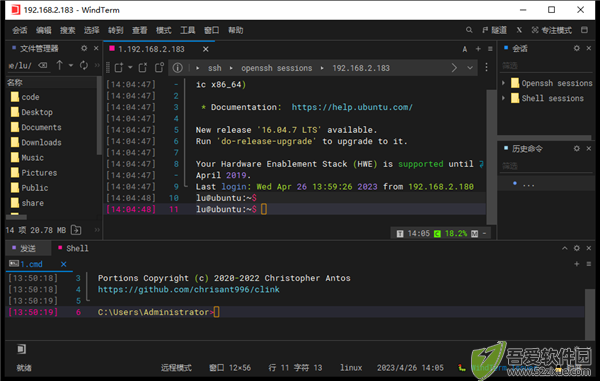Refresh the file manager listing

(x=84, y=65)
